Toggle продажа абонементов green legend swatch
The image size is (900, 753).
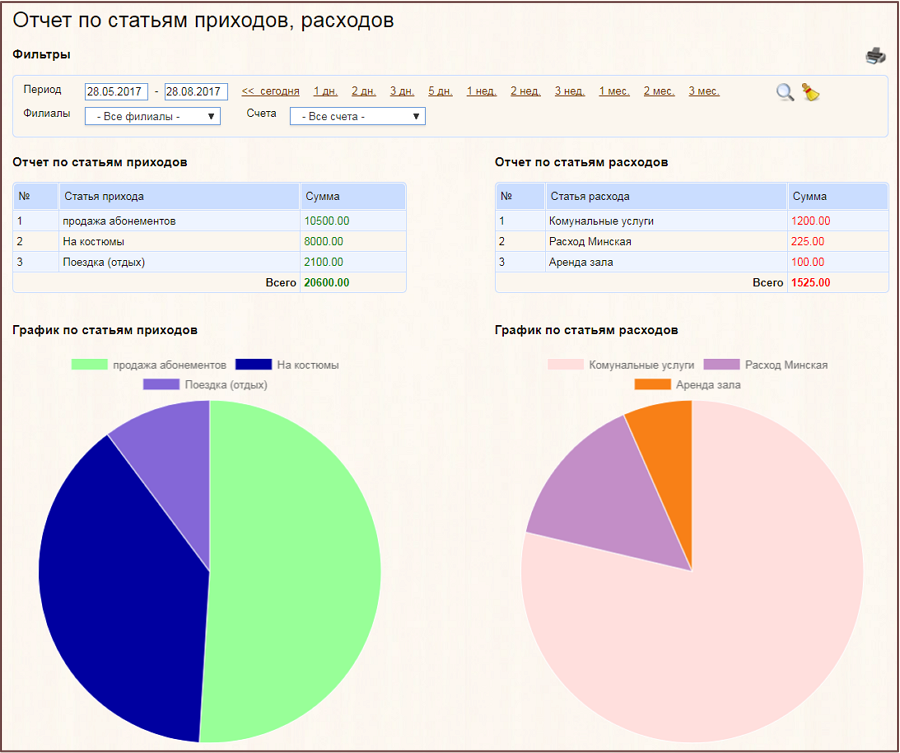coord(90,364)
